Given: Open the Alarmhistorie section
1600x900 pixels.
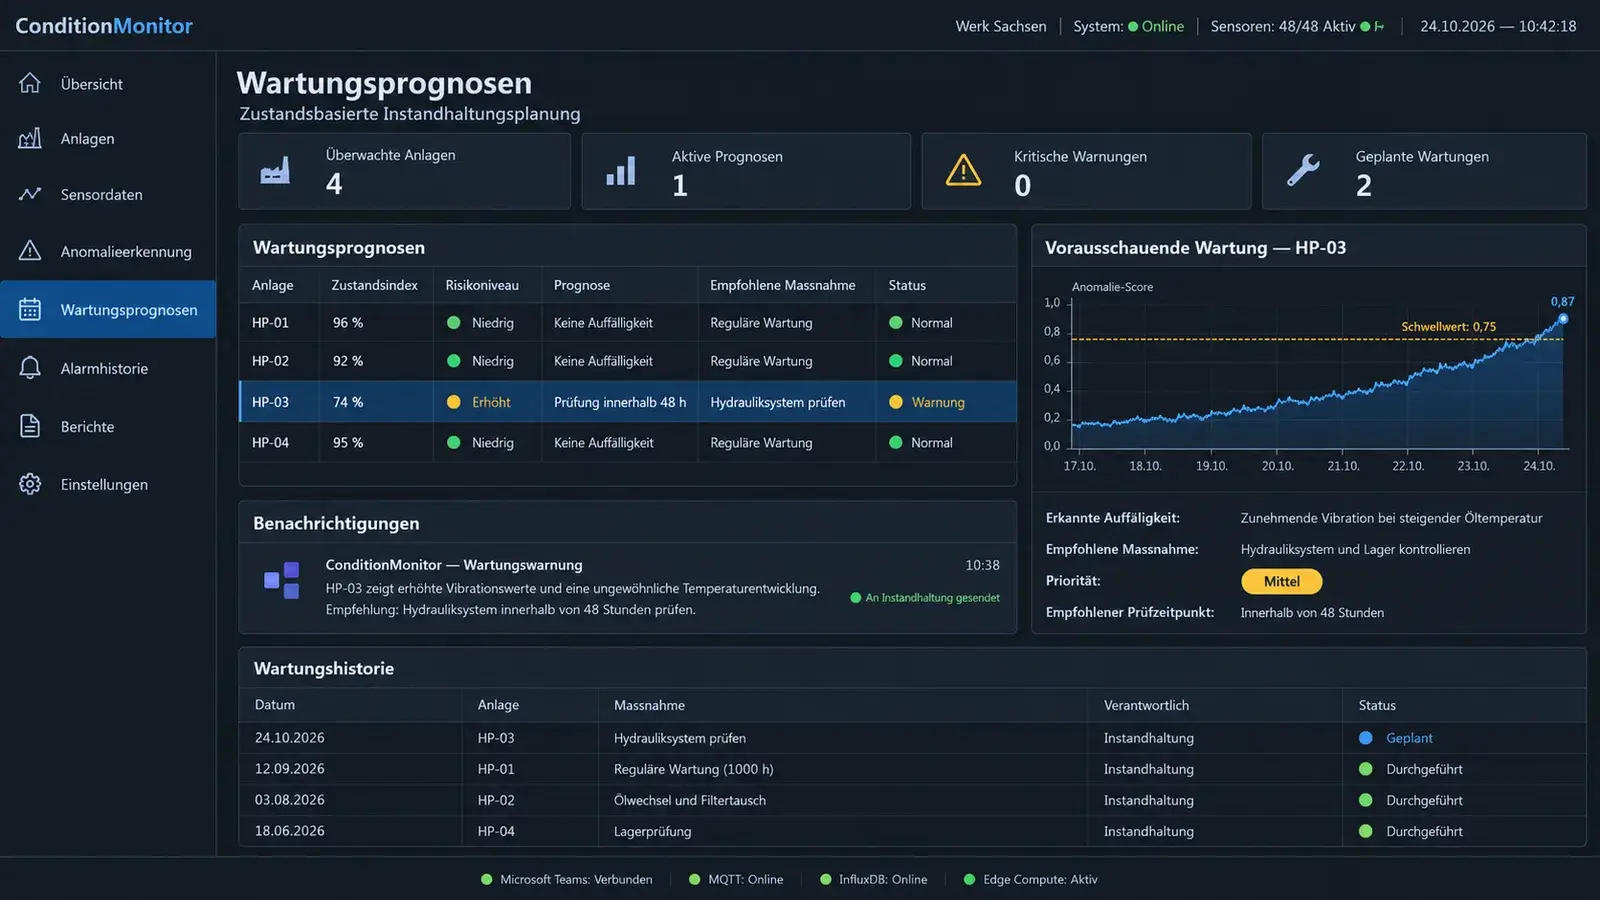Looking at the screenshot, I should click(108, 368).
